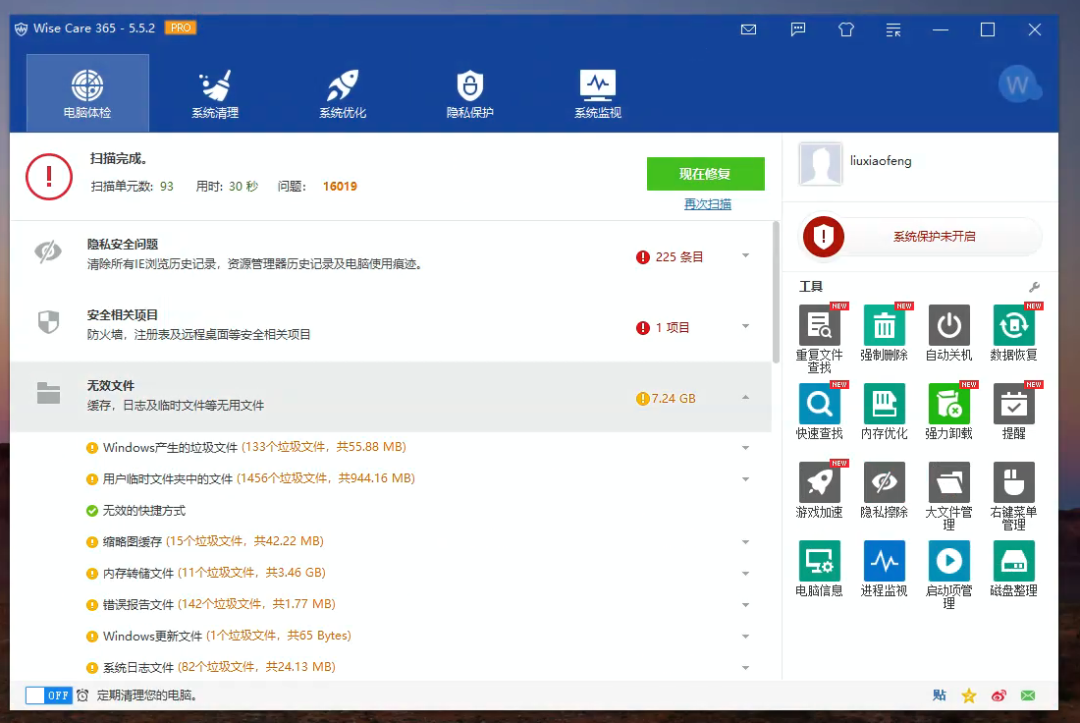Open the 强力卸载 uninstaller tool

coord(948,411)
